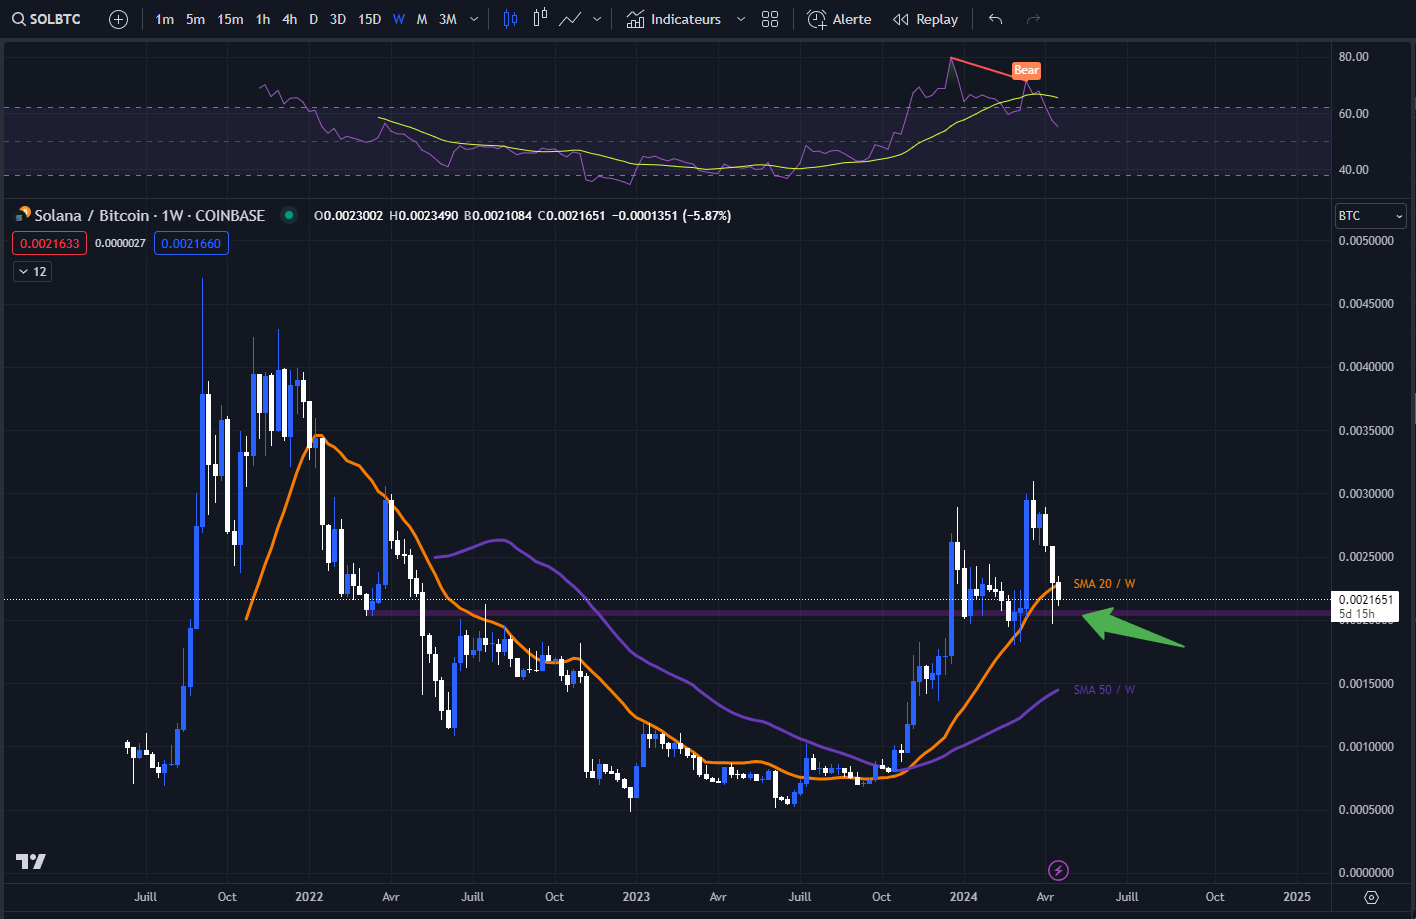This screenshot has height=919, width=1416.
Task: Click the green data status dot
Action: click(288, 215)
